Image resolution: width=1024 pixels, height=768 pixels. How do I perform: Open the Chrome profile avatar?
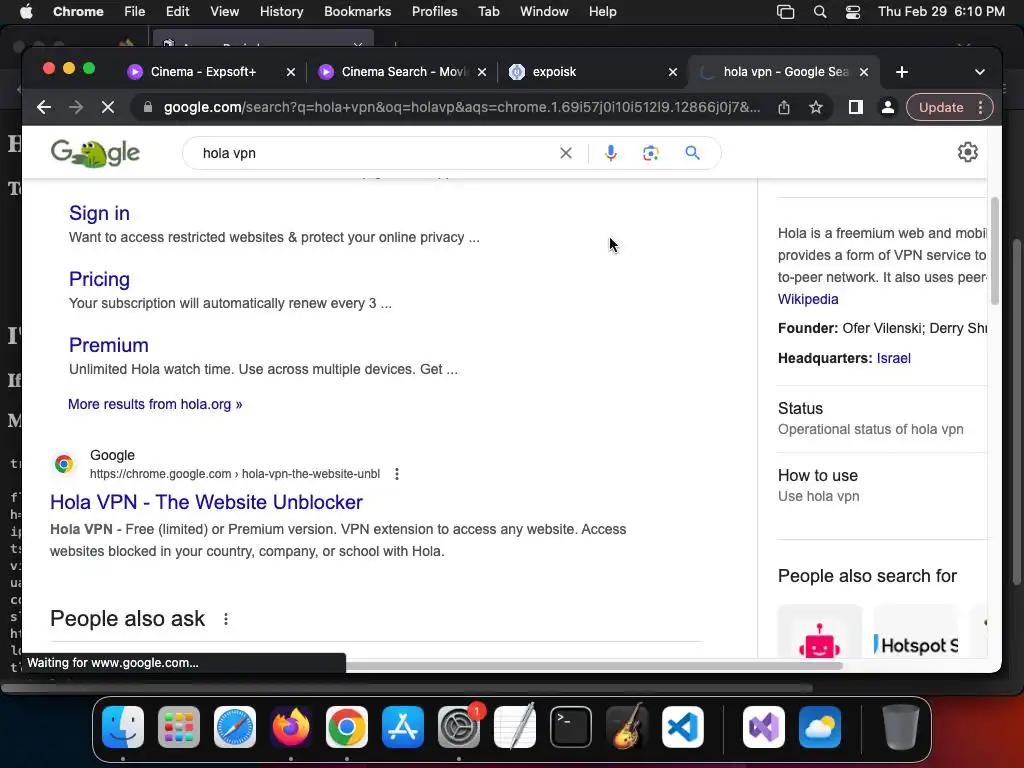click(x=888, y=107)
